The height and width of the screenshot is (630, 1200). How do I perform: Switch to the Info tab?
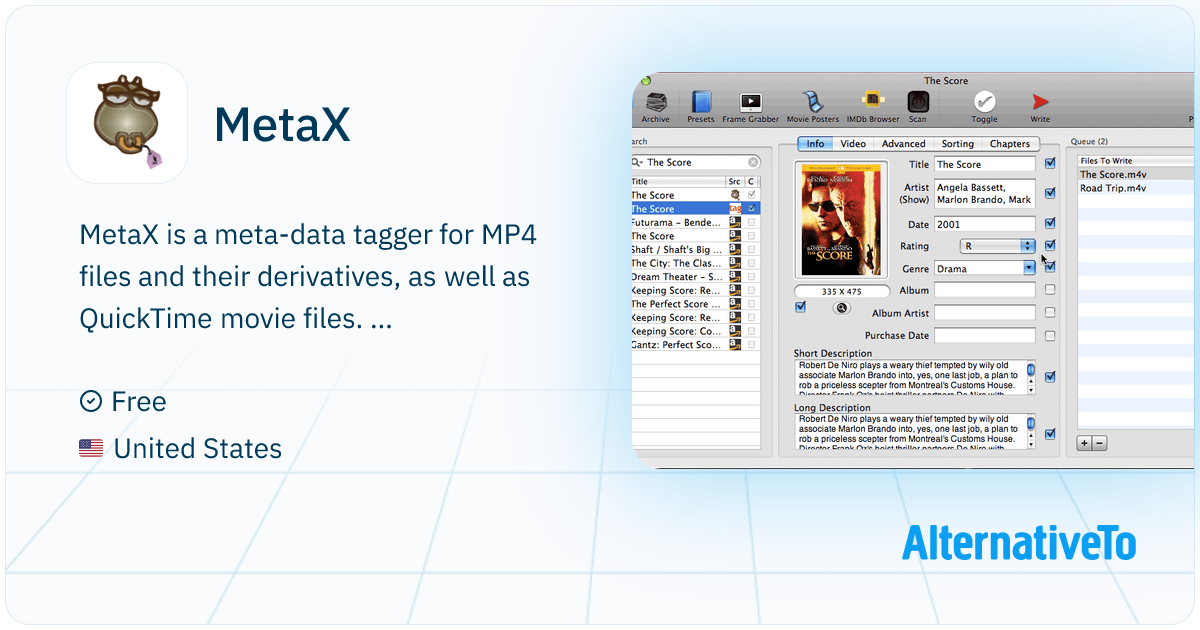(x=815, y=144)
